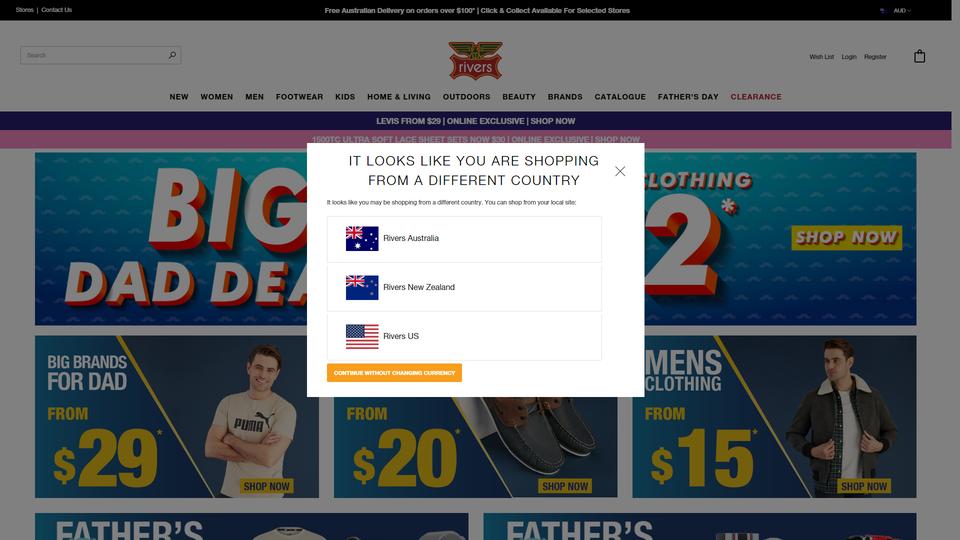The width and height of the screenshot is (960, 540).
Task: Click the Register link
Action: [876, 57]
